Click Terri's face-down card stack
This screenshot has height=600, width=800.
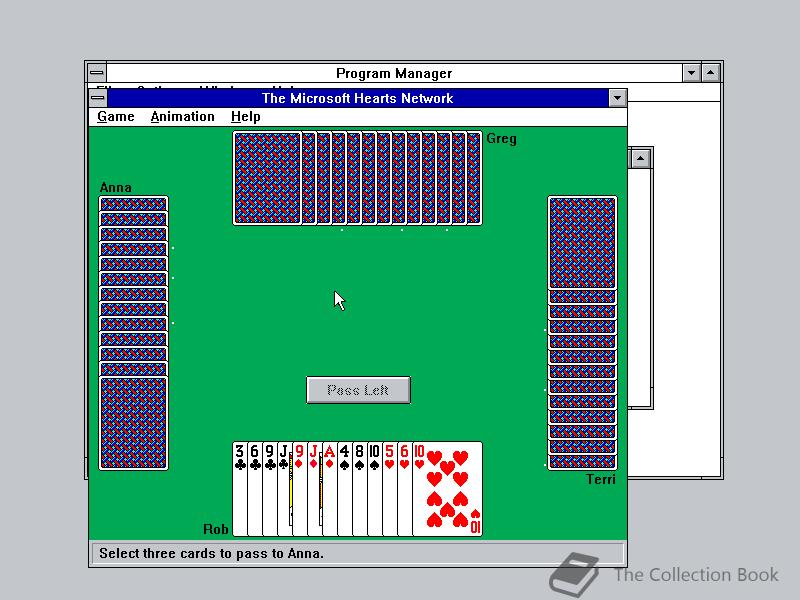pos(582,333)
